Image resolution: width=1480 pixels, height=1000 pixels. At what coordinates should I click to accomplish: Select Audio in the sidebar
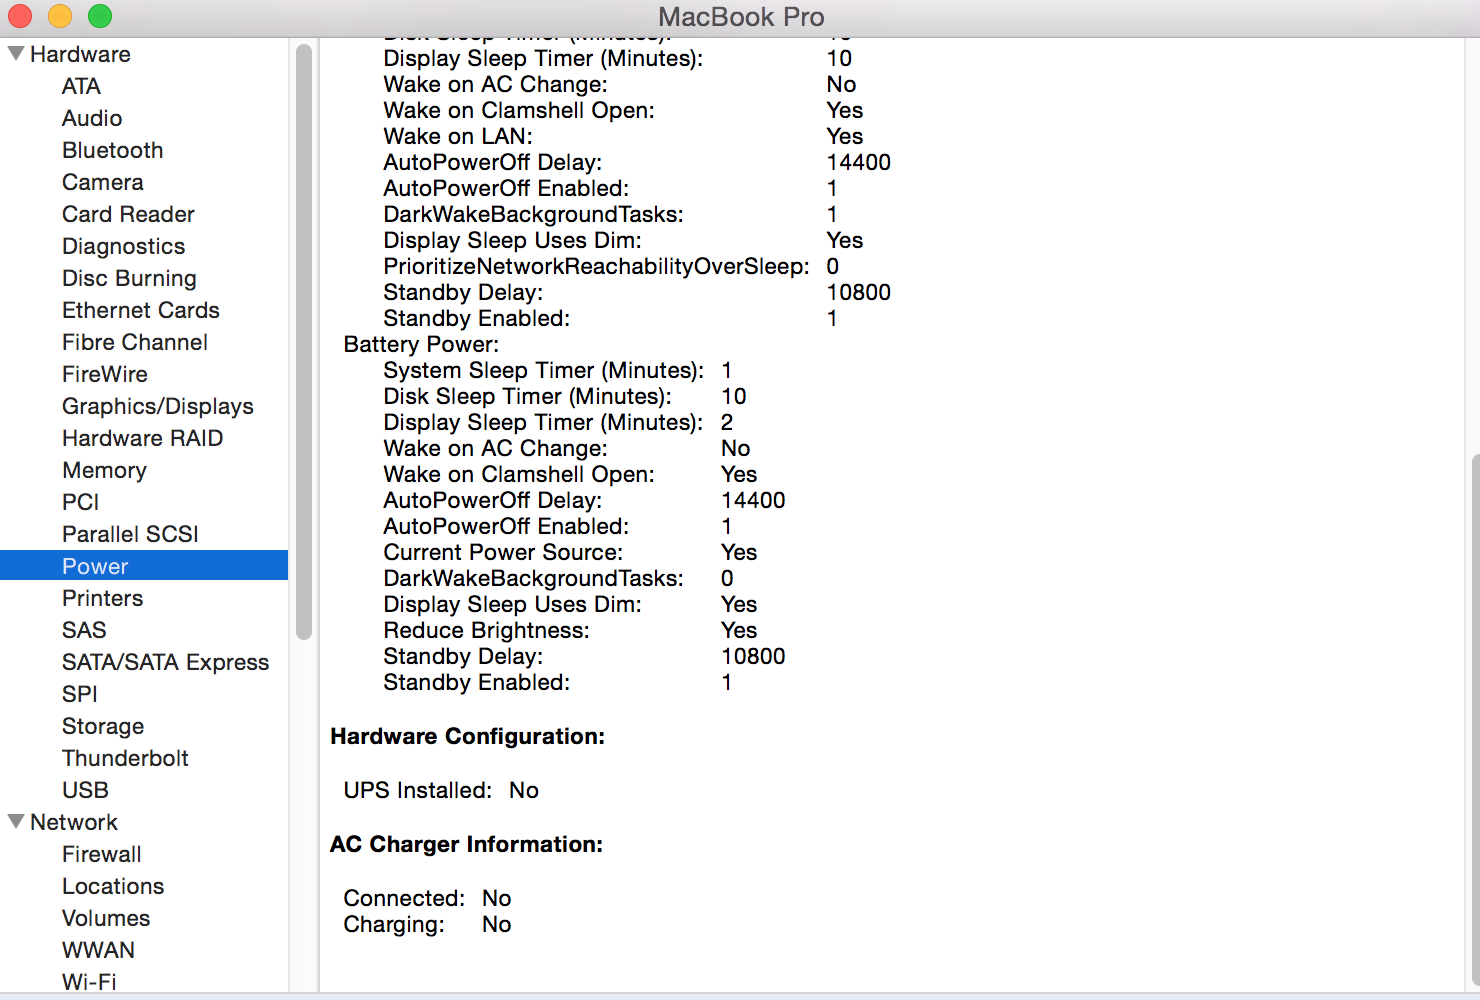92,118
